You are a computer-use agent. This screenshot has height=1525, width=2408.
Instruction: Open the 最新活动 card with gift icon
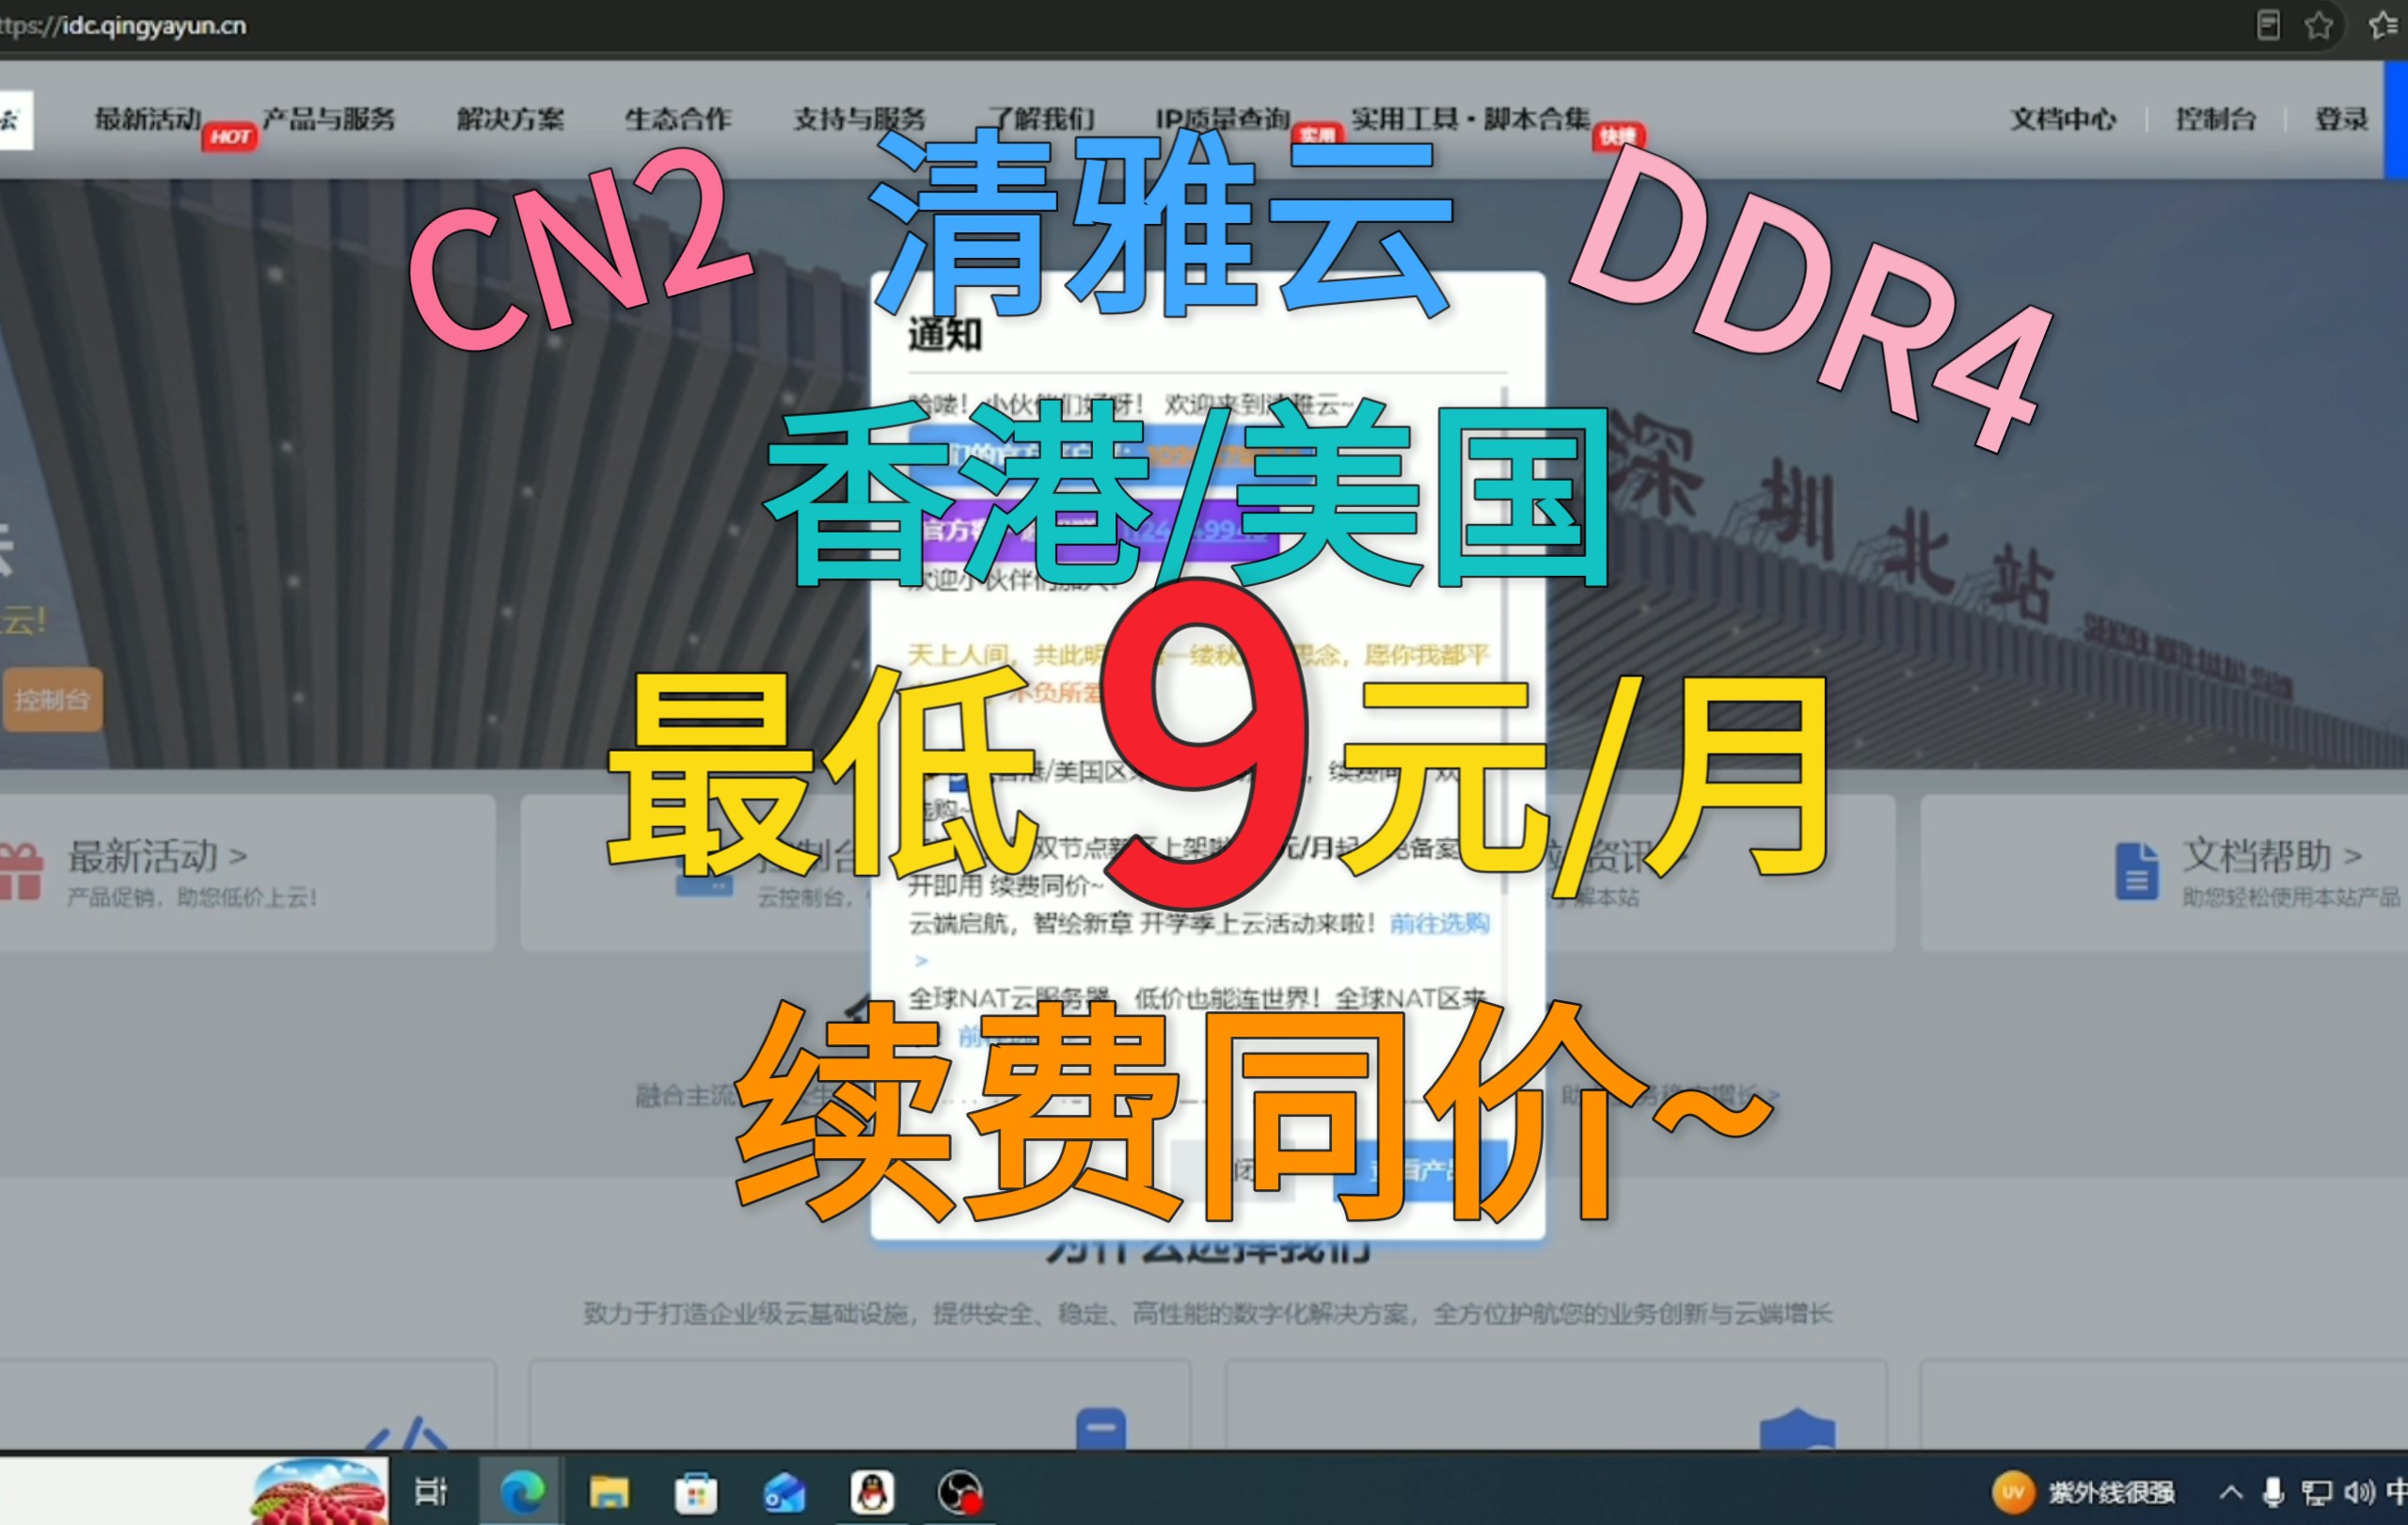click(x=20, y=872)
